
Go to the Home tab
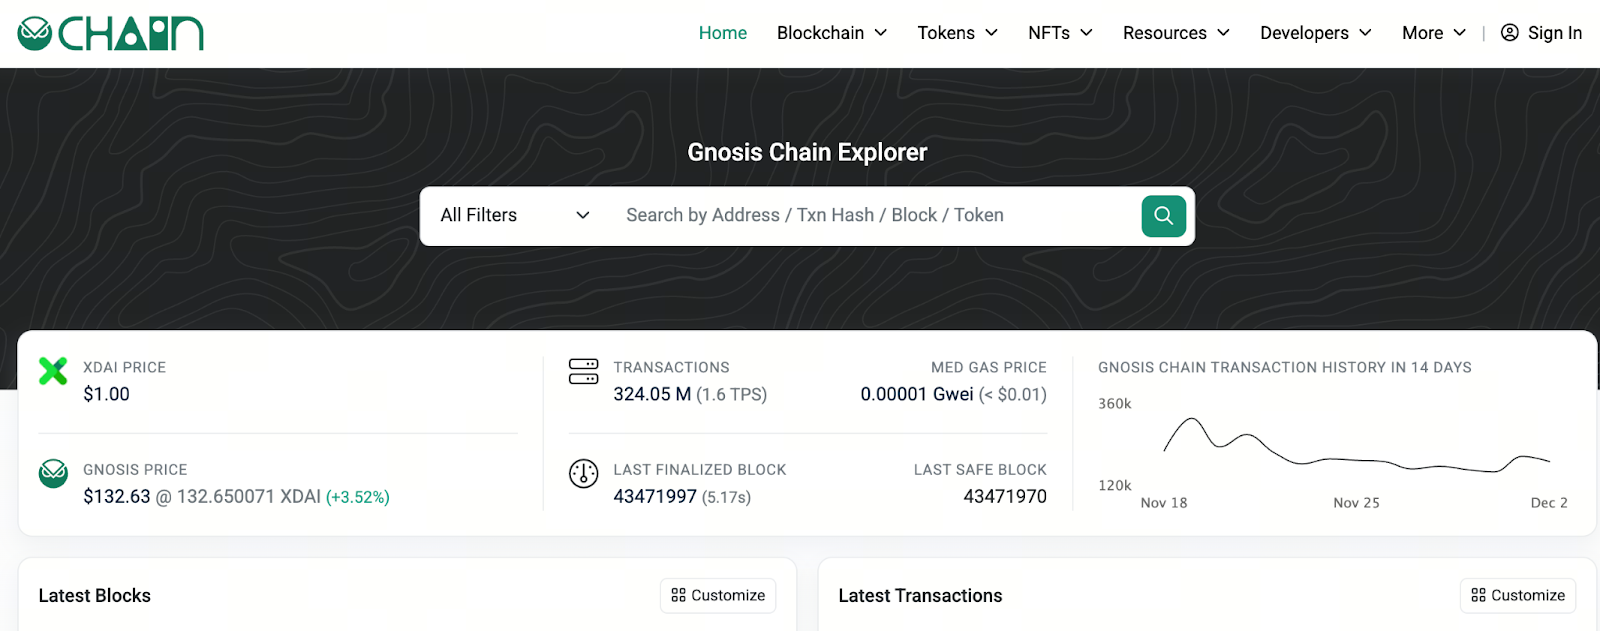(x=722, y=33)
